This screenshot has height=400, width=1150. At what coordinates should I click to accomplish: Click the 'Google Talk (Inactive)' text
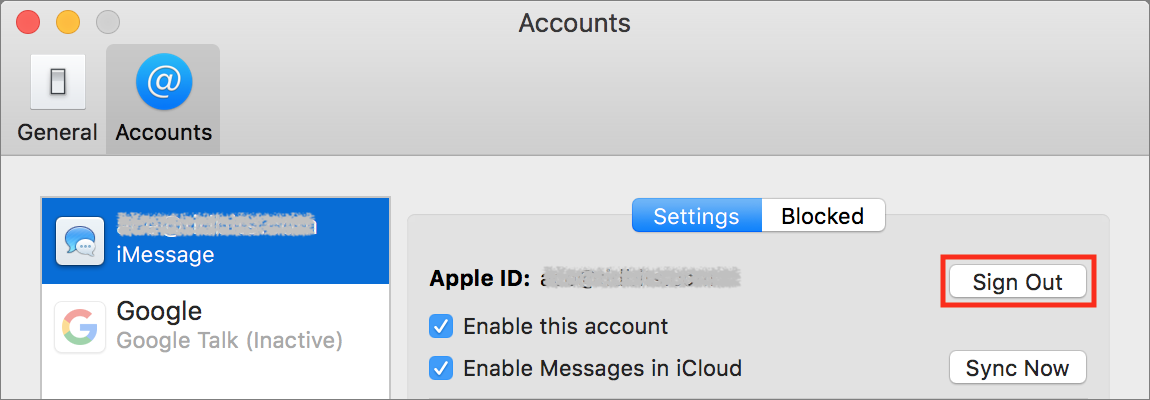click(230, 341)
